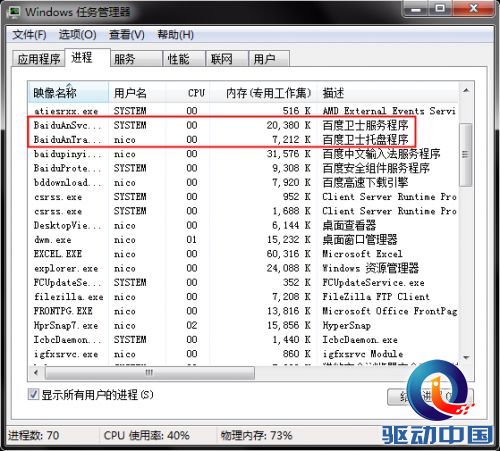Select the FCUpdateSe process row

[243, 283]
